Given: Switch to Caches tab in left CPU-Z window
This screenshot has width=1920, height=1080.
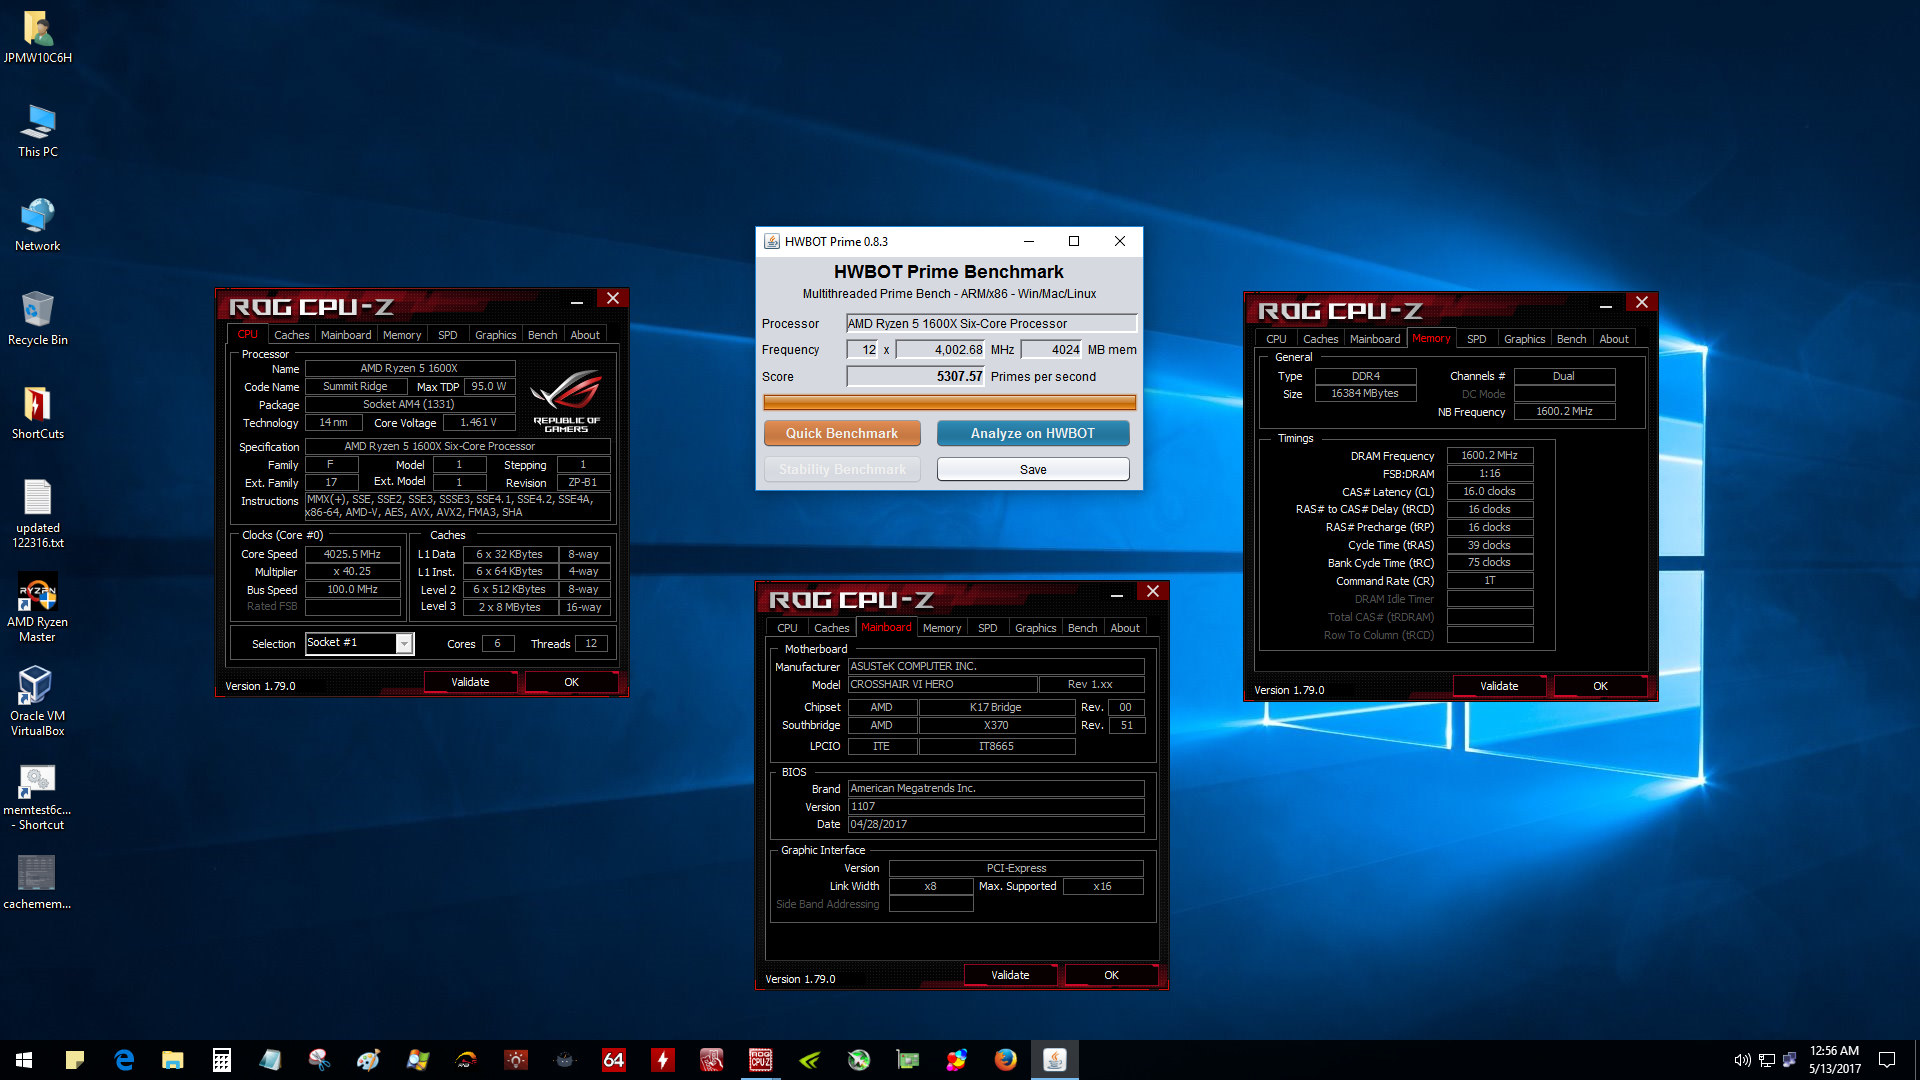Looking at the screenshot, I should (x=291, y=335).
